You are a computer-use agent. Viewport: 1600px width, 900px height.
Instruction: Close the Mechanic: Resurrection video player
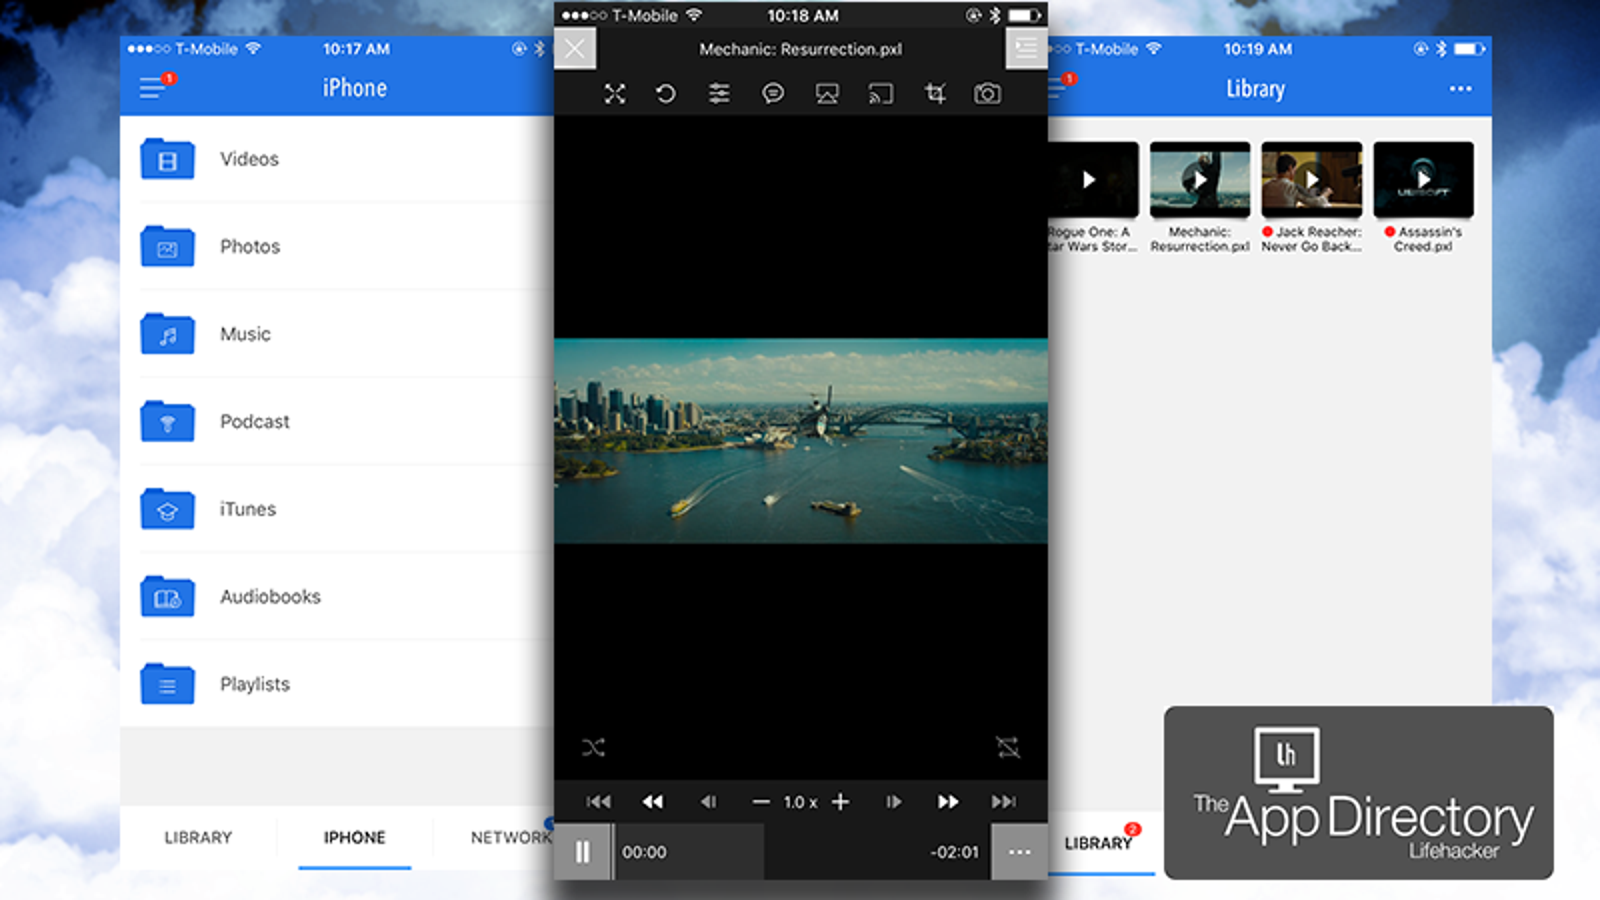[575, 49]
